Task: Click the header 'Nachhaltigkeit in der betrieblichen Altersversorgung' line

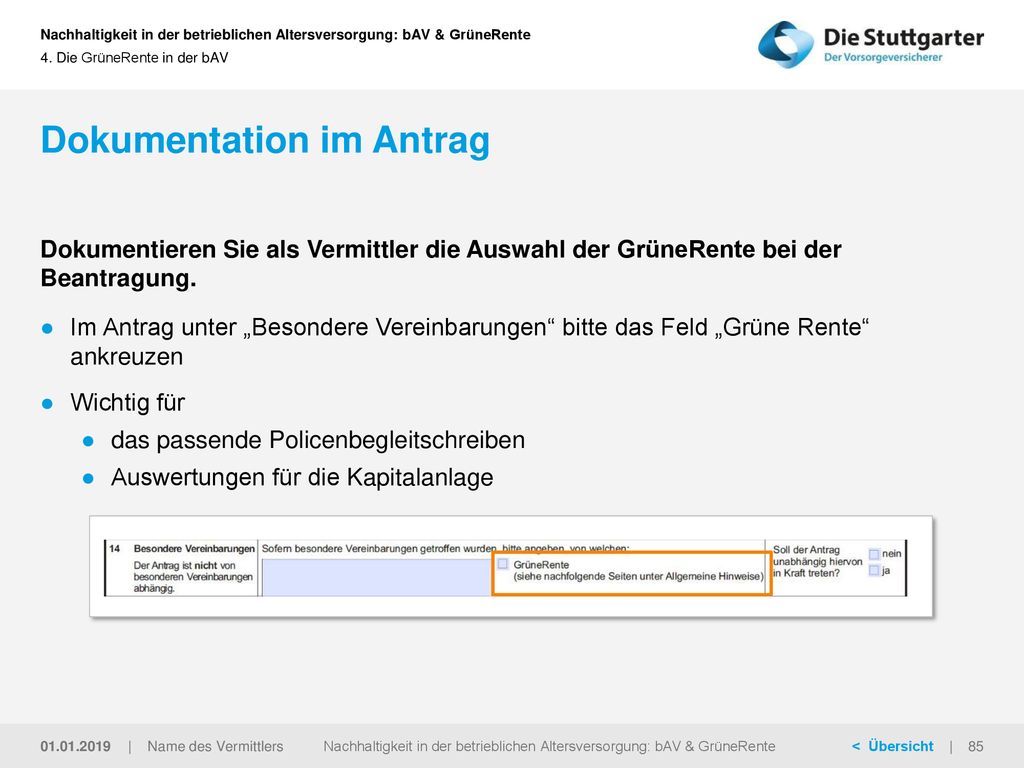Action: tap(285, 35)
